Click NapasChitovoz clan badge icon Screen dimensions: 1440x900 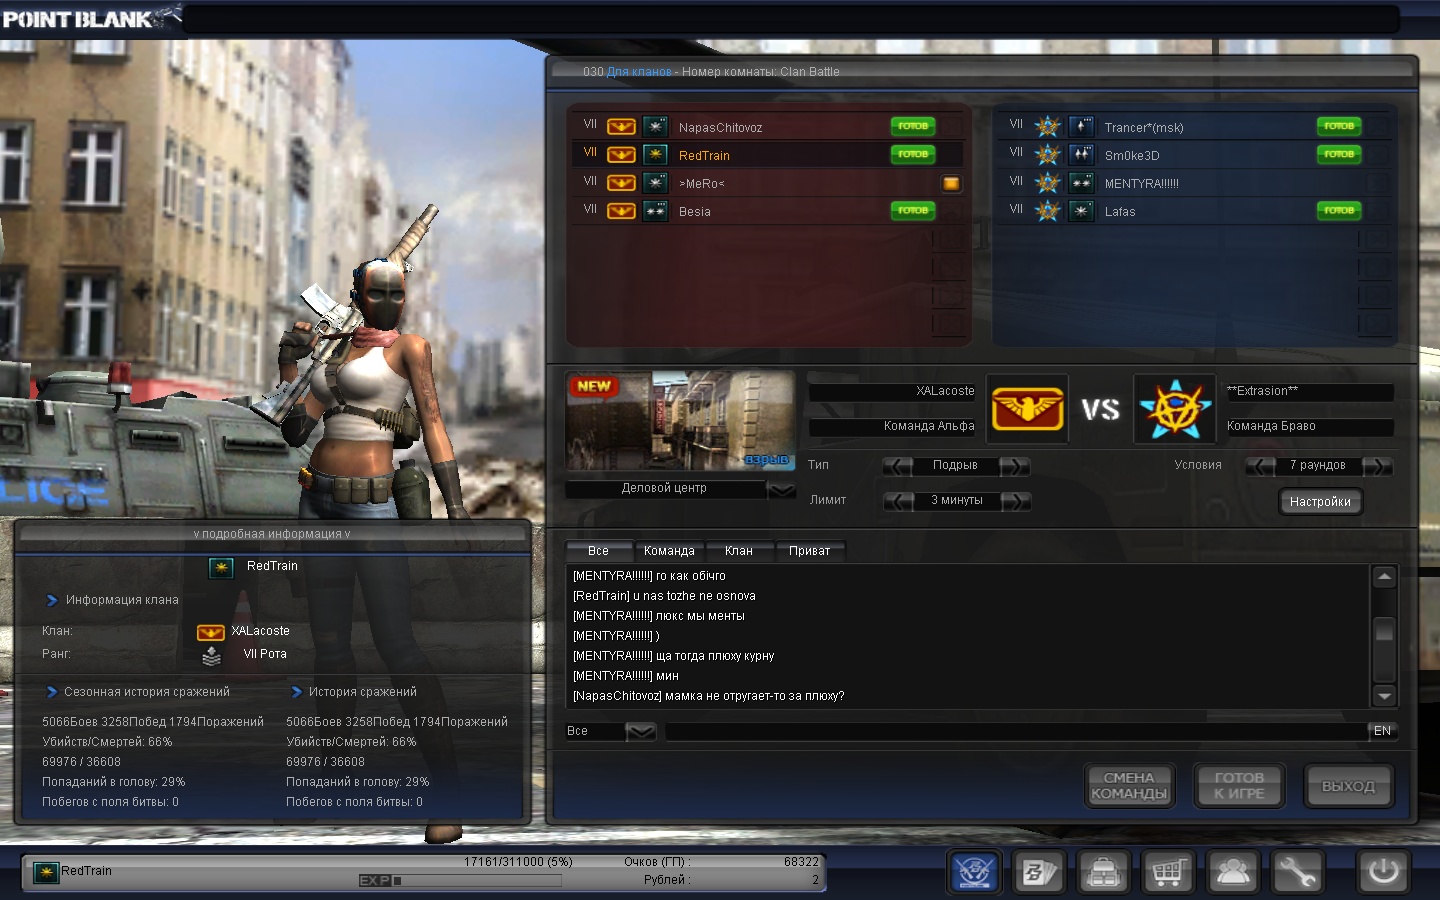click(x=621, y=127)
